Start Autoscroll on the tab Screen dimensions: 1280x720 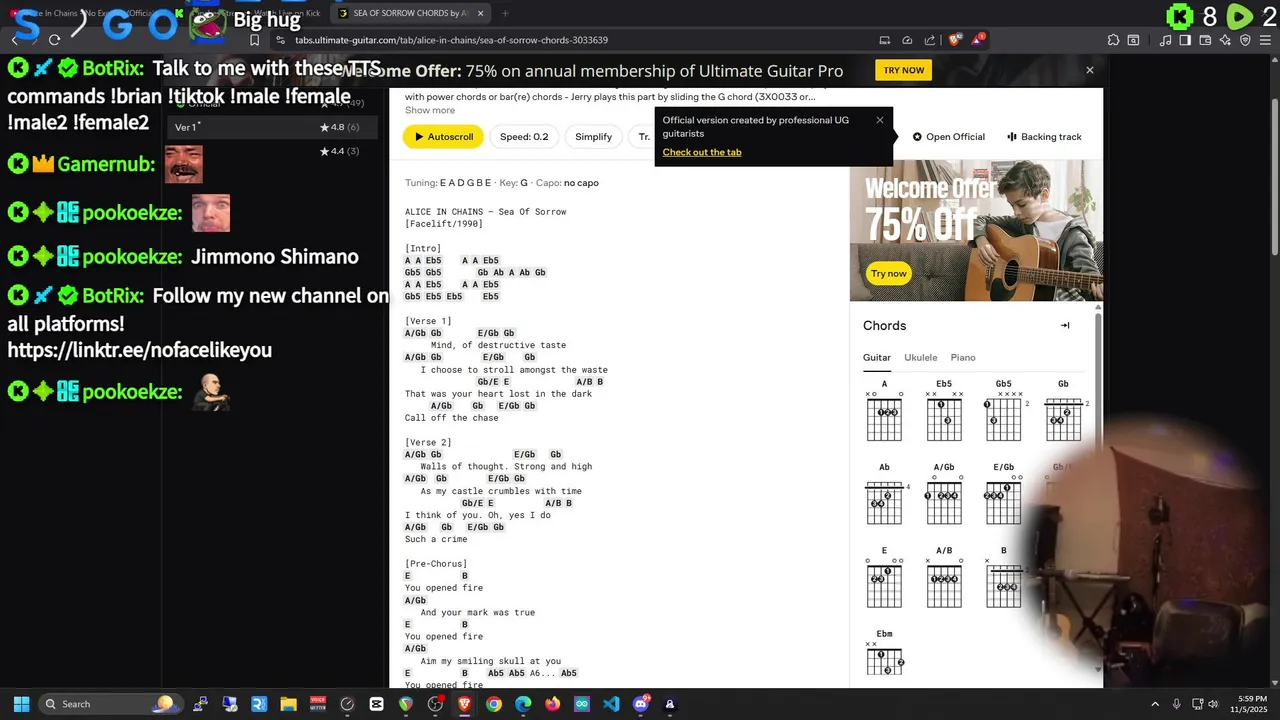[x=443, y=137]
